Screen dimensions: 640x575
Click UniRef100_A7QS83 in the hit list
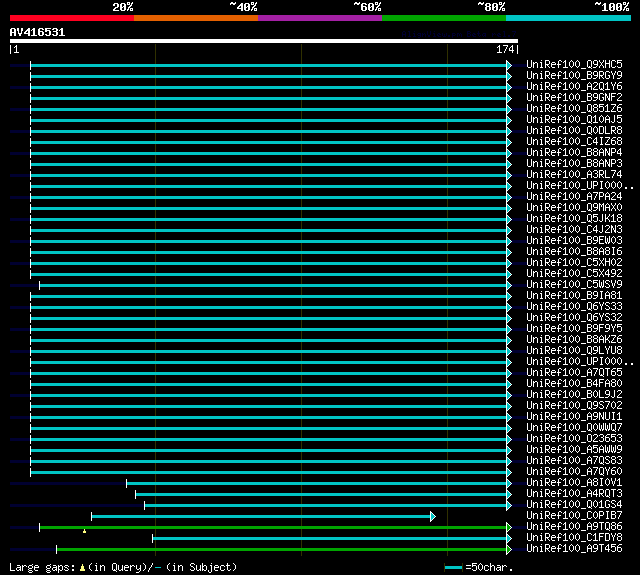[574, 461]
